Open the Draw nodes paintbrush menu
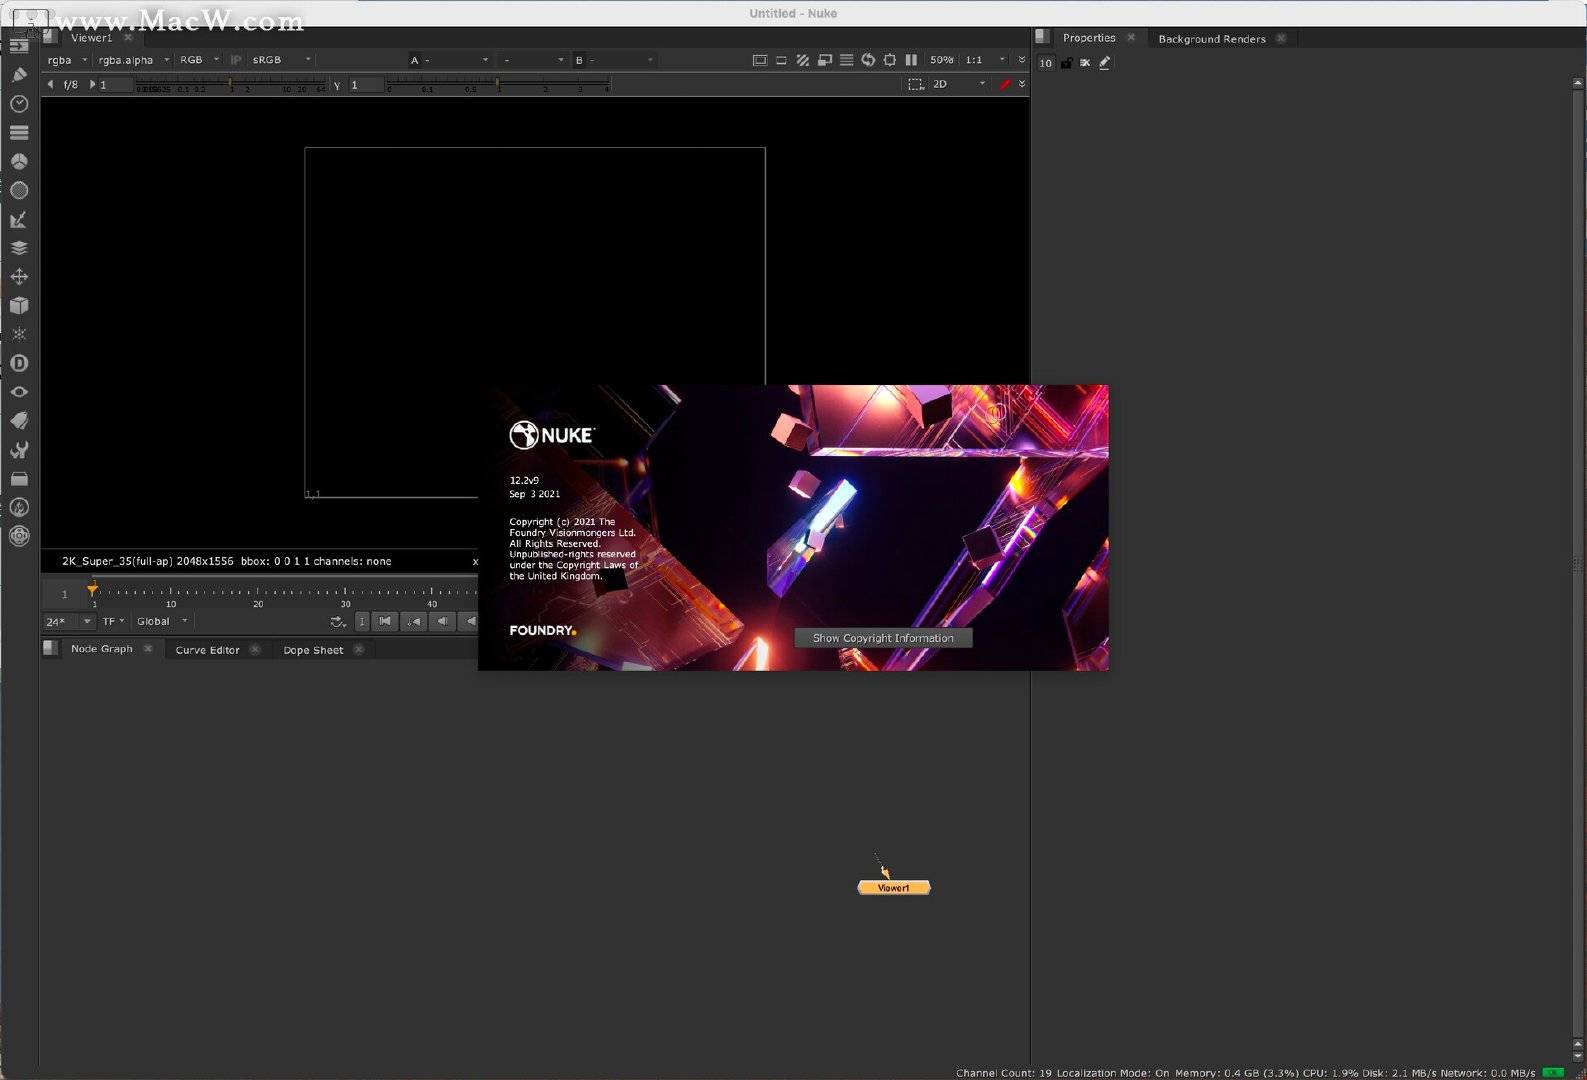The height and width of the screenshot is (1080, 1587). (x=19, y=74)
